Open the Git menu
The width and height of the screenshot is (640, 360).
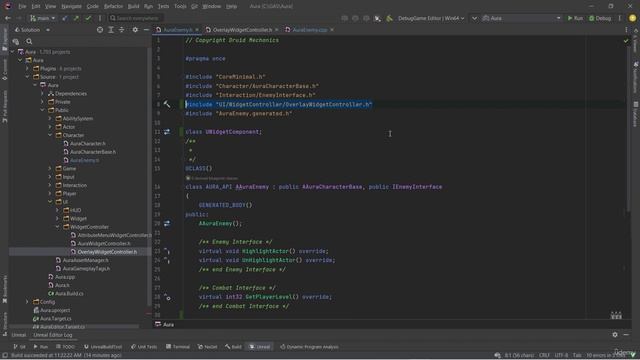tap(194, 7)
